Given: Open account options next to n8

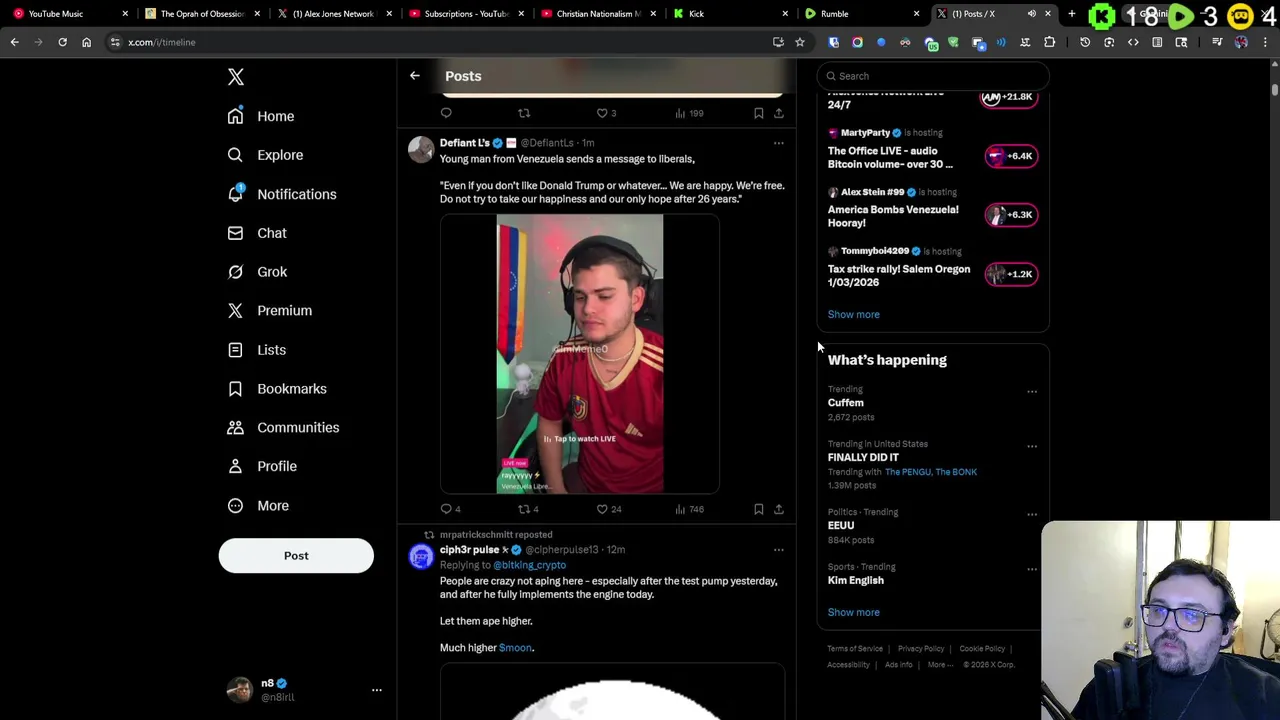Looking at the screenshot, I should click(377, 690).
